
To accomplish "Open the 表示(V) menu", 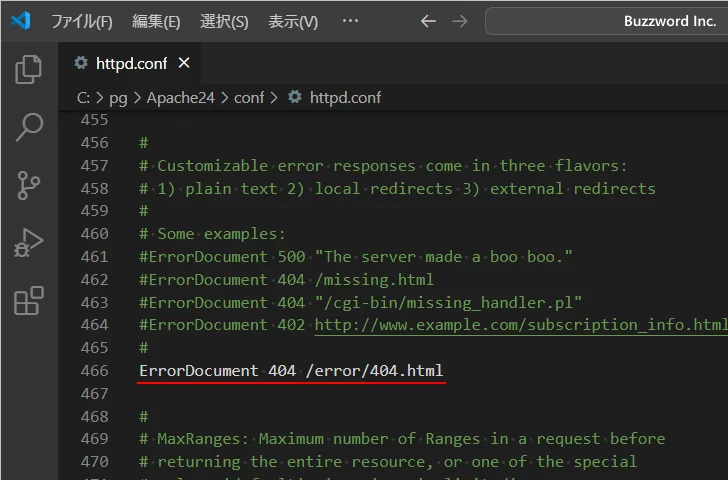I will [x=292, y=21].
